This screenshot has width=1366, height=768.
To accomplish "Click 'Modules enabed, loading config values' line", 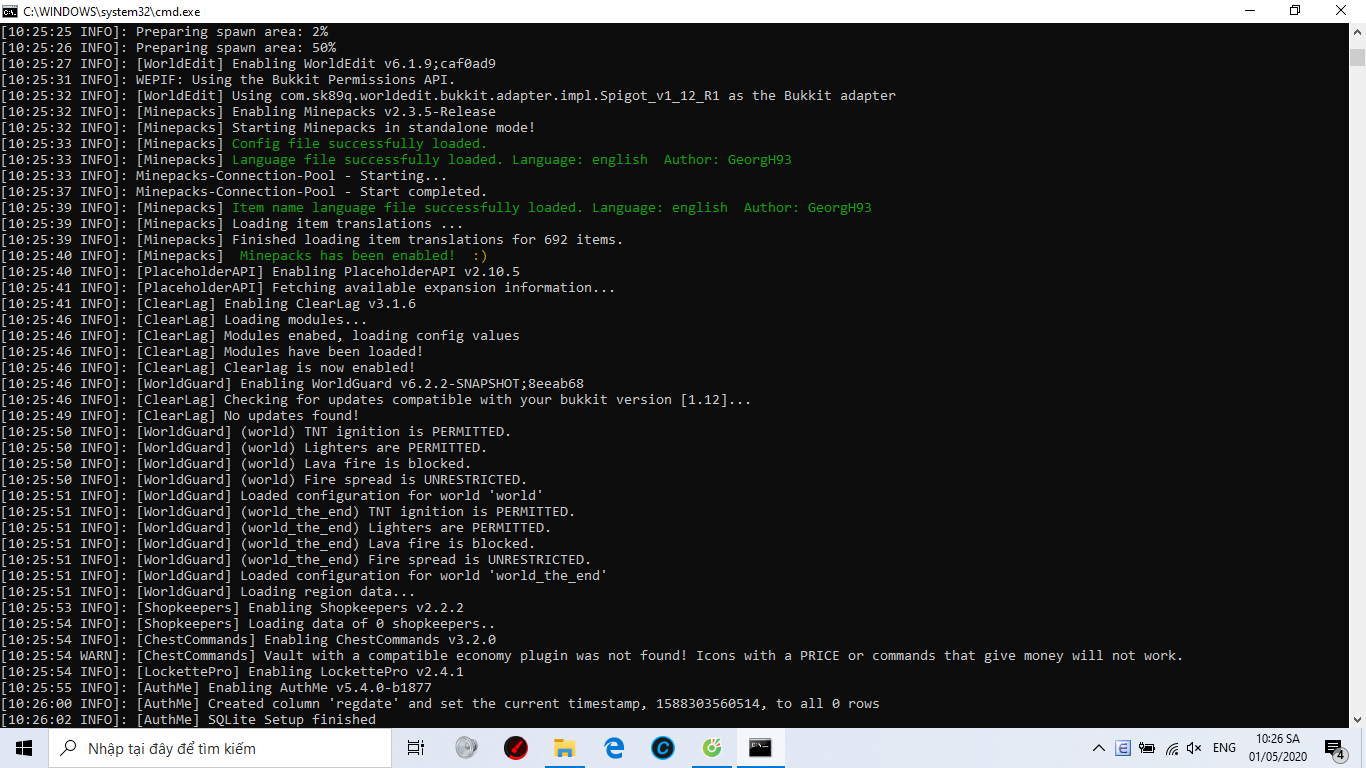I will [260, 336].
